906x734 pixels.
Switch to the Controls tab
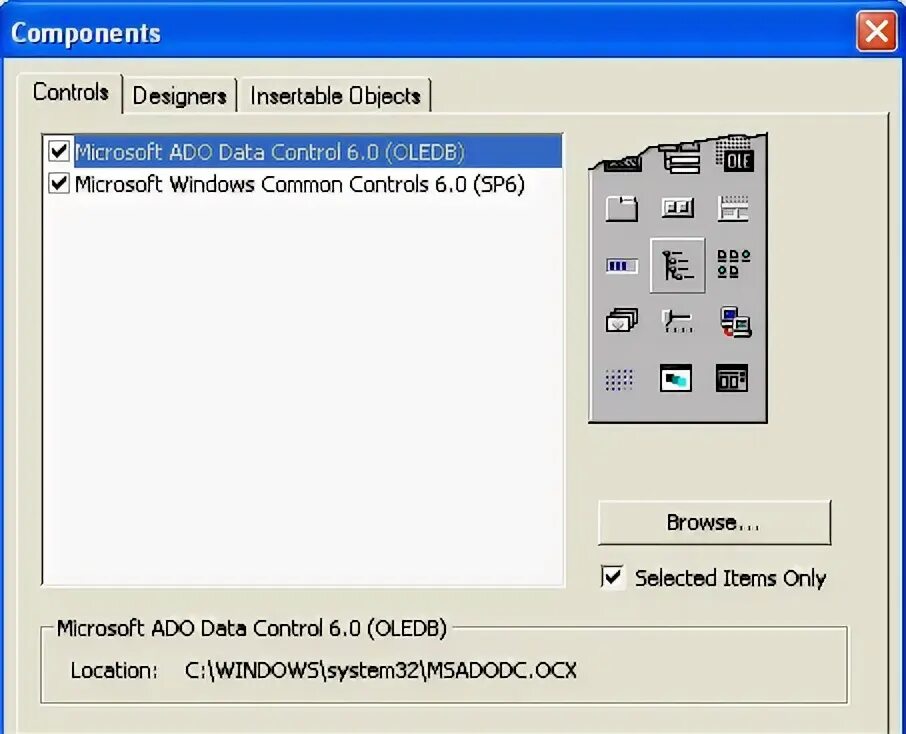[x=70, y=93]
